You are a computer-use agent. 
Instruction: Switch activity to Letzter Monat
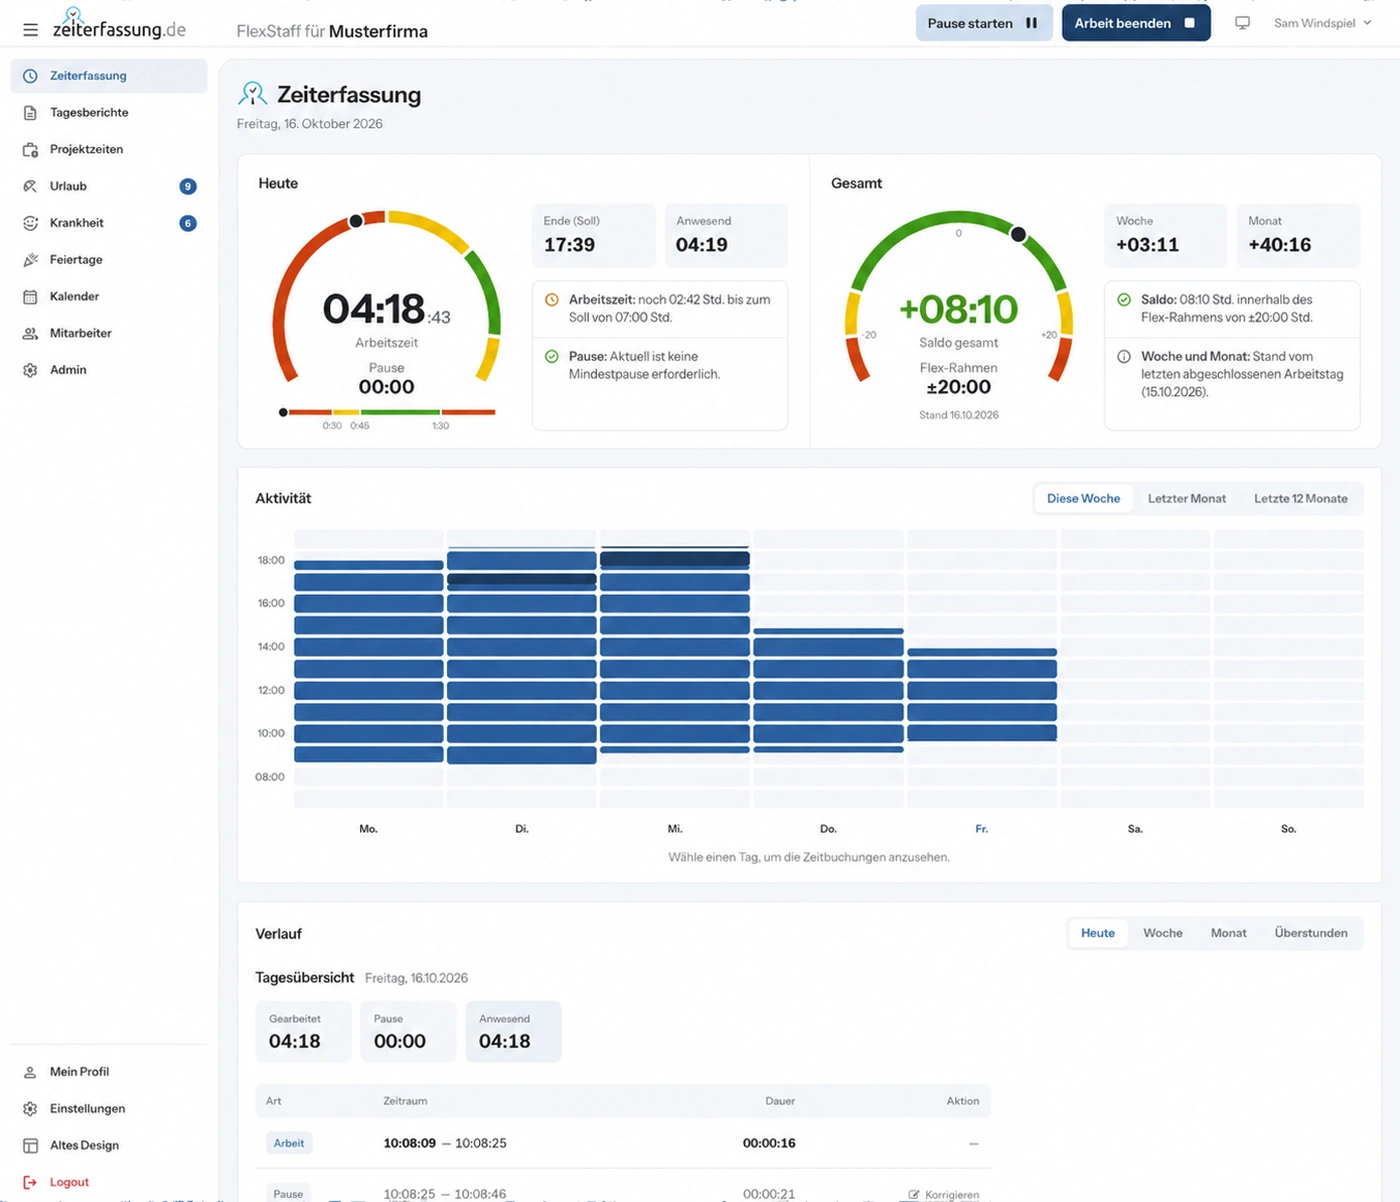1186,498
